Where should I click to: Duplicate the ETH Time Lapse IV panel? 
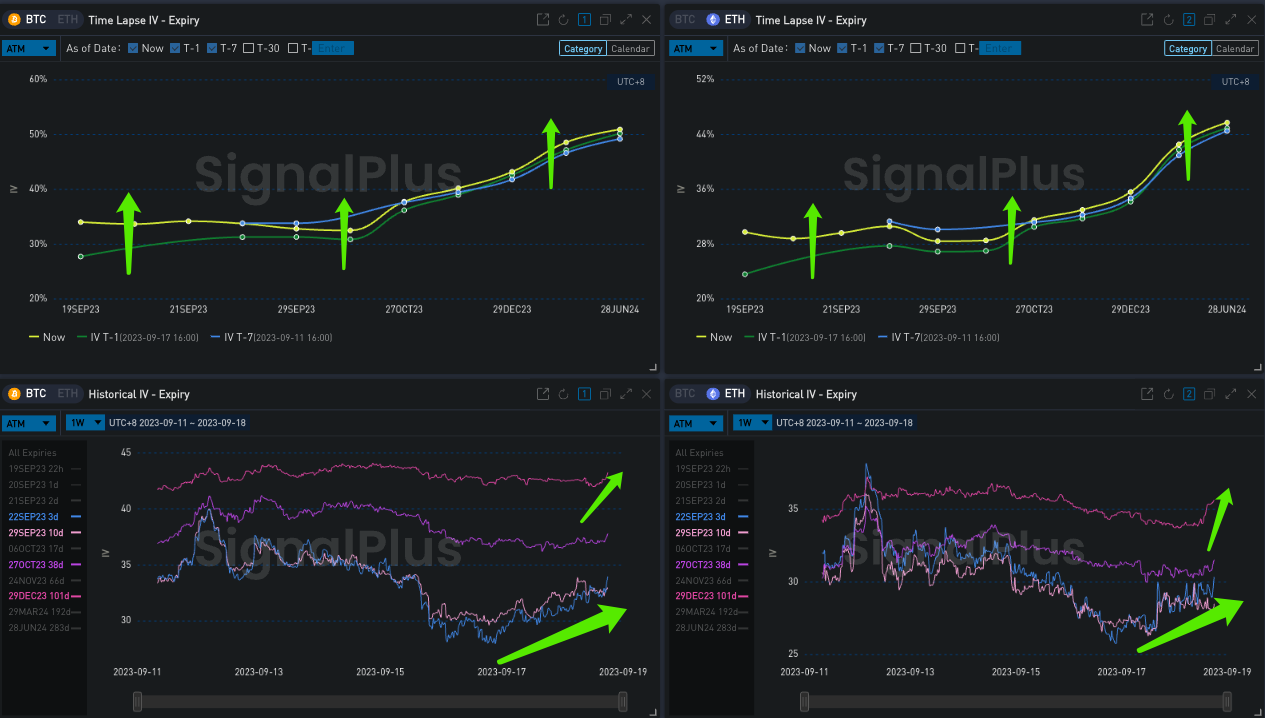point(1210,20)
